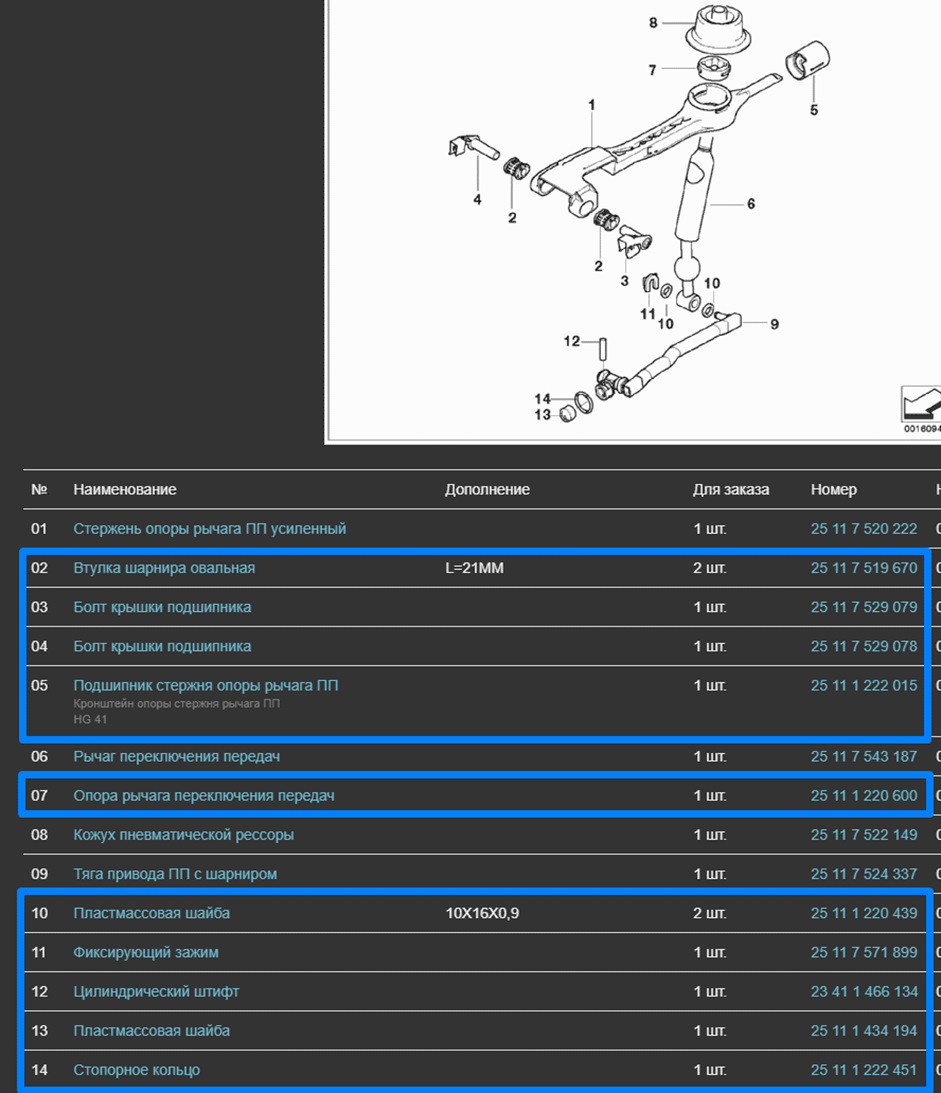941x1093 pixels.
Task: Click '2 шт.' quantity in row 10
Action: [710, 912]
